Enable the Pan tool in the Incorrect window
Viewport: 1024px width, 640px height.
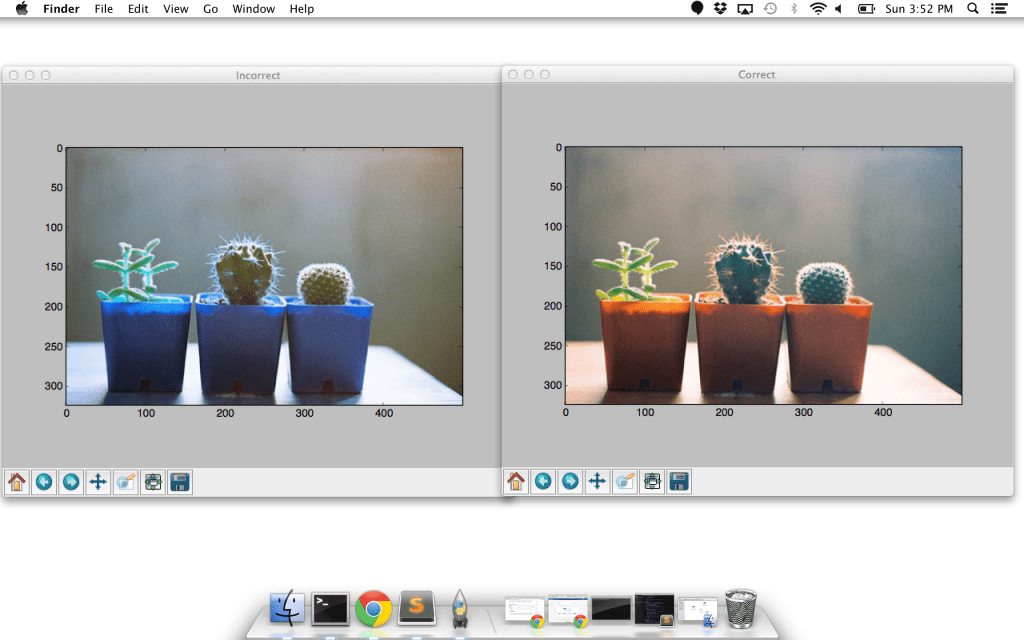tap(98, 482)
